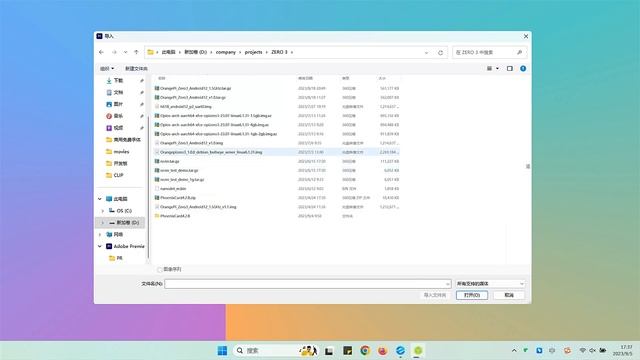Collapse the Adobe Premiere tree node

[x=100, y=246]
